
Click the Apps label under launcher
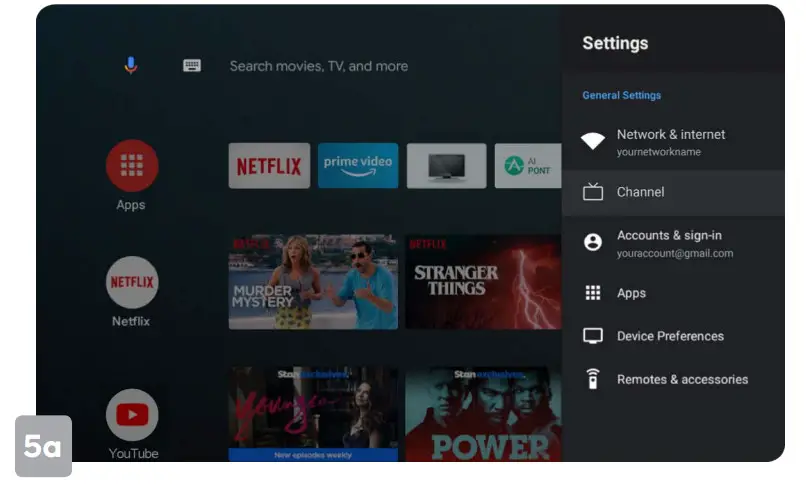[x=131, y=205]
